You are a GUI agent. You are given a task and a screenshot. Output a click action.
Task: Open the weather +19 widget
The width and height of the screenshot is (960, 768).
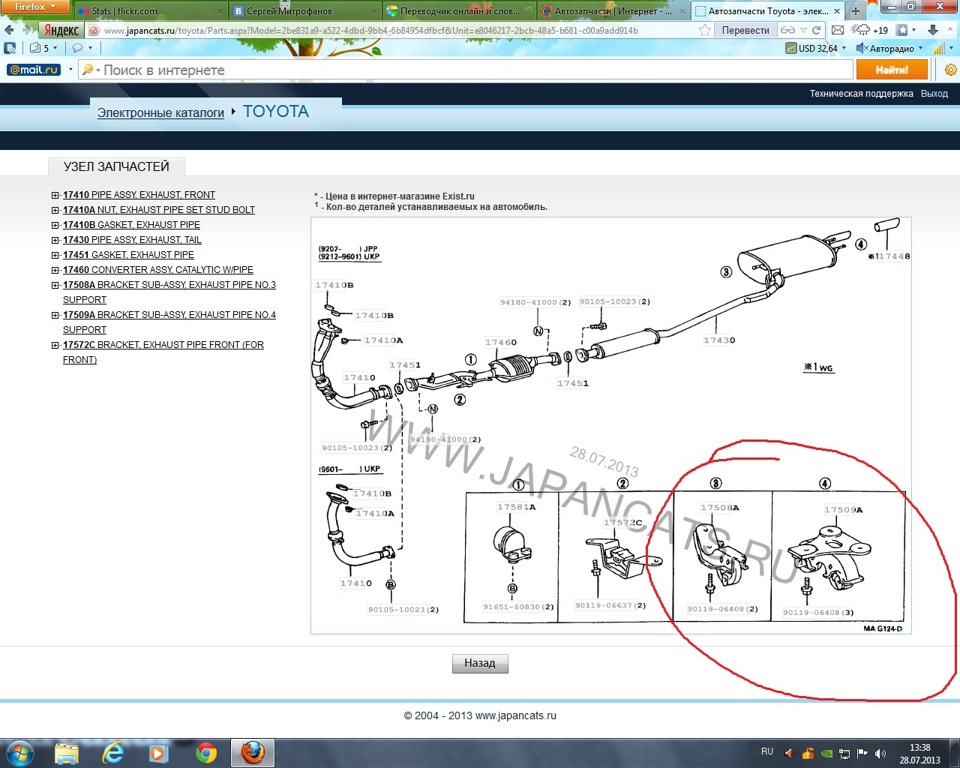869,30
